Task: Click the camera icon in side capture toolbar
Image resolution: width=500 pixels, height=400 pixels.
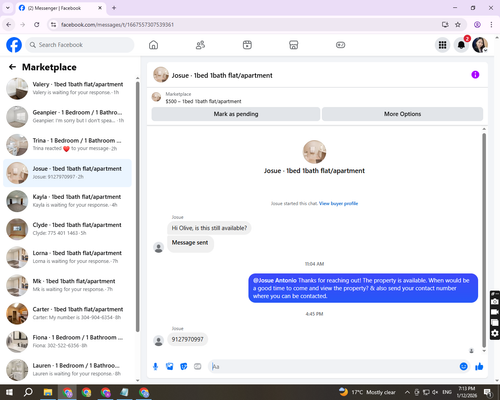Action: tap(495, 302)
